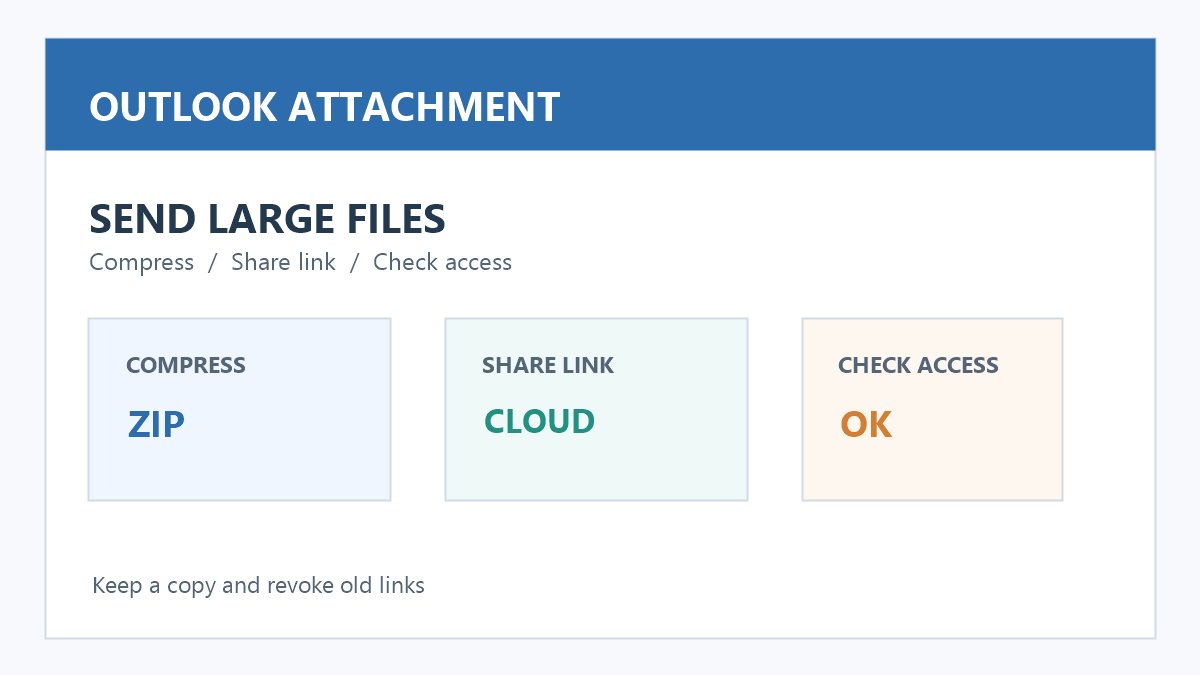
Task: Click the 'Compress / Share link / Check access' subtitle
Action: coord(300,262)
